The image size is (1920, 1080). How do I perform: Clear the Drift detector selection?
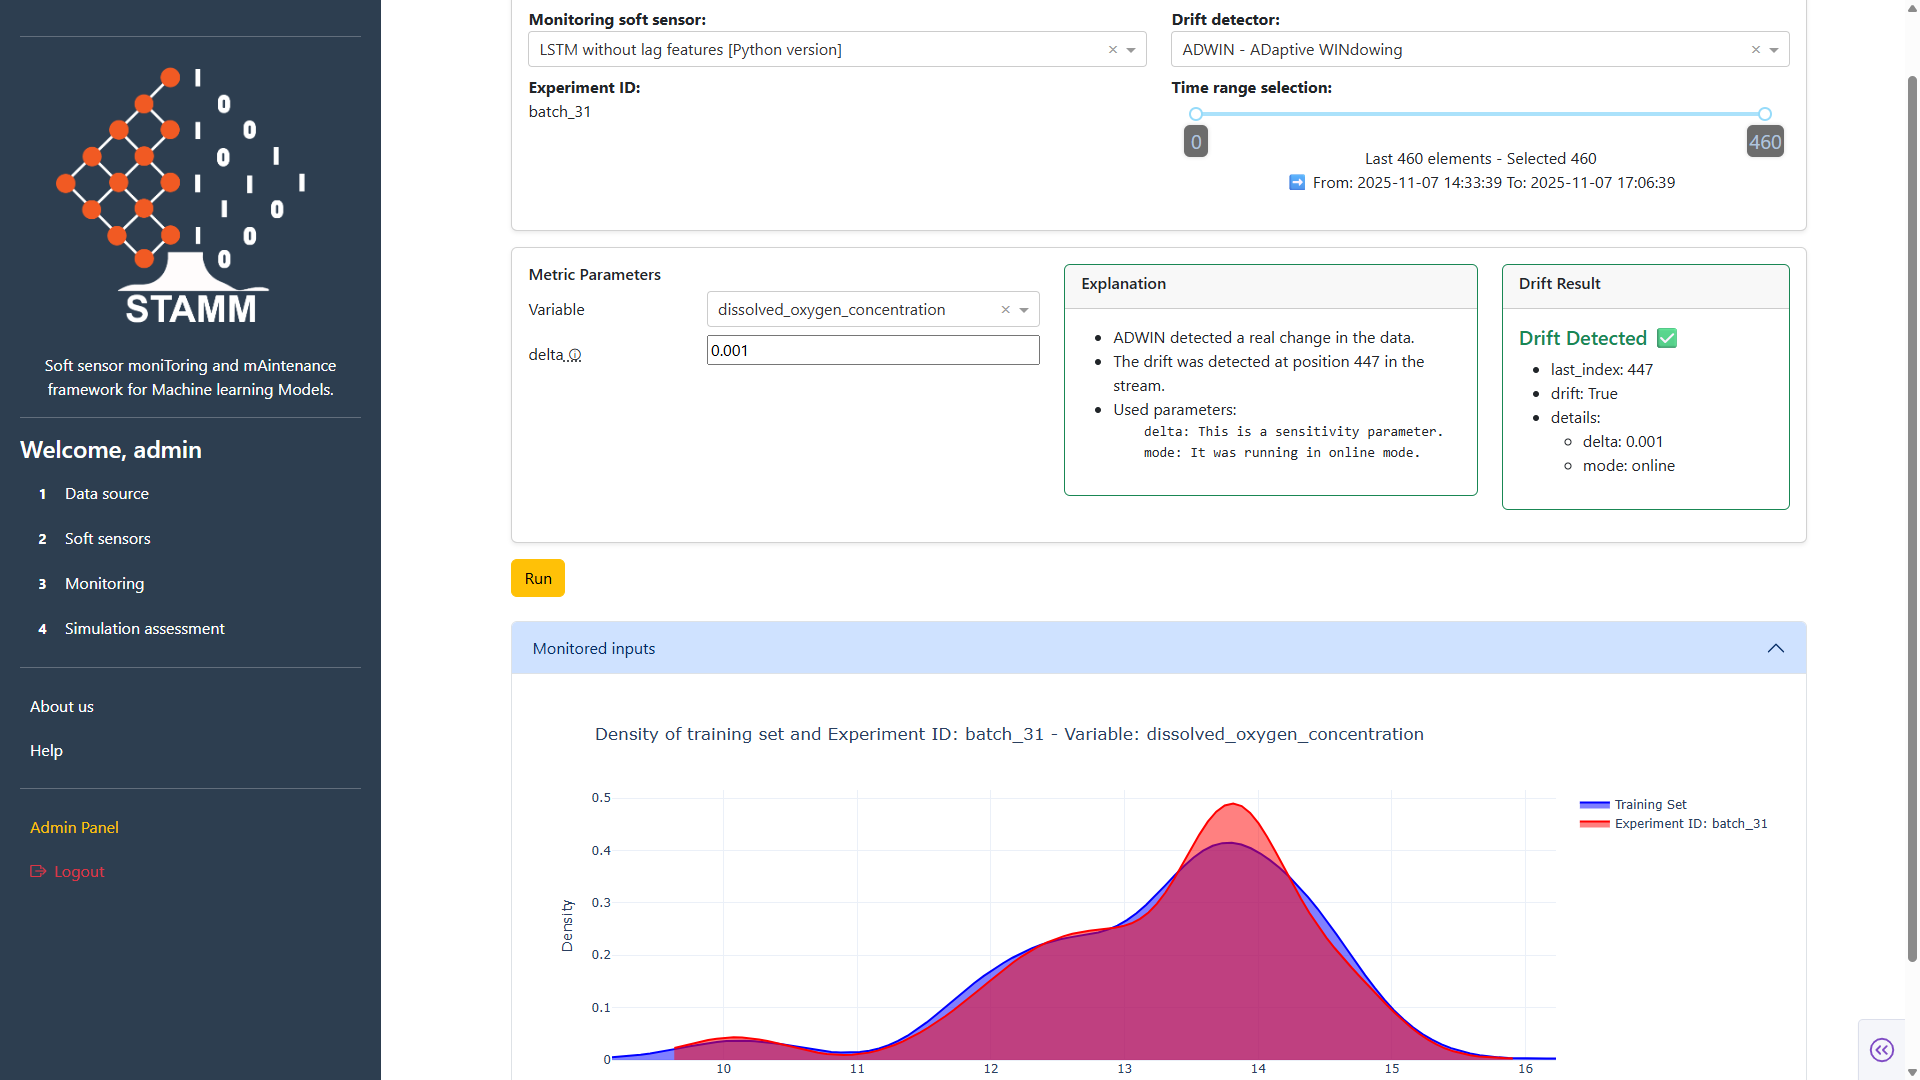coord(1755,50)
